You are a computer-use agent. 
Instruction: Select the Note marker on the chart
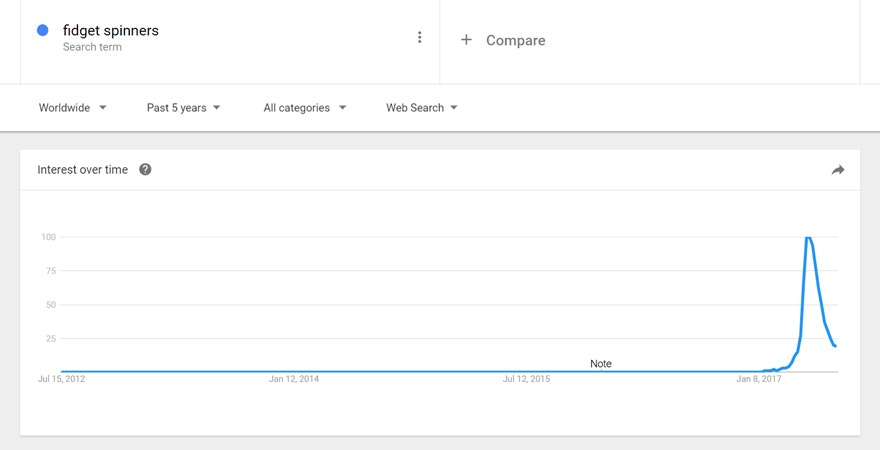[600, 364]
